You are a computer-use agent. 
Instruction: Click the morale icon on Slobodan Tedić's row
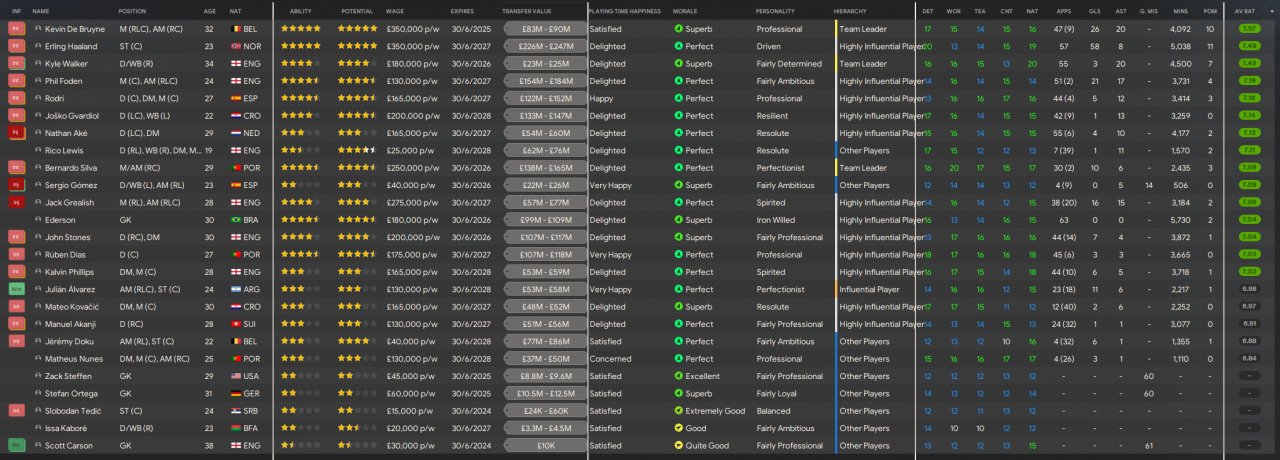[678, 410]
